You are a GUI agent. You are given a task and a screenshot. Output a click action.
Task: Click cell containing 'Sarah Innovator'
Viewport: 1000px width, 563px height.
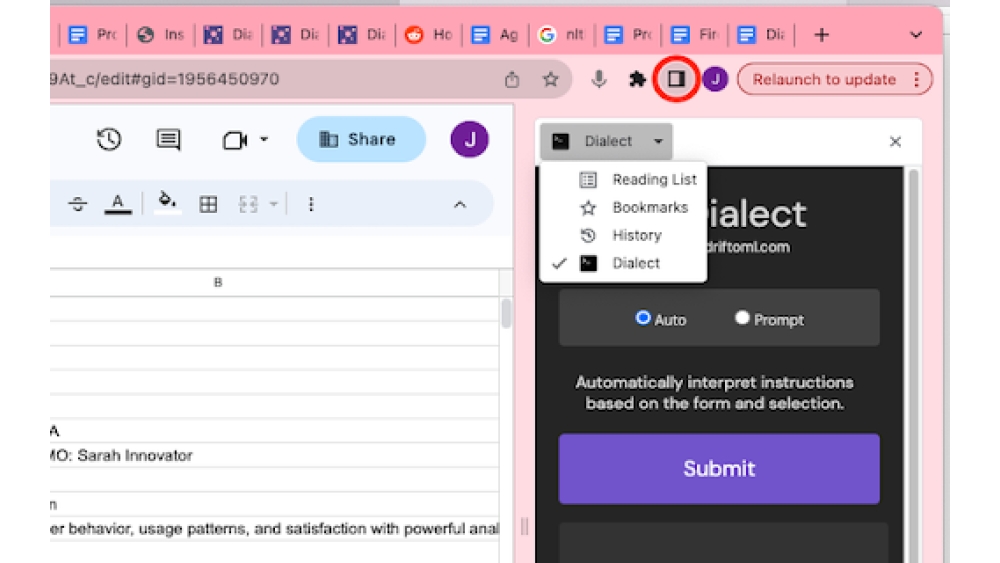click(274, 455)
